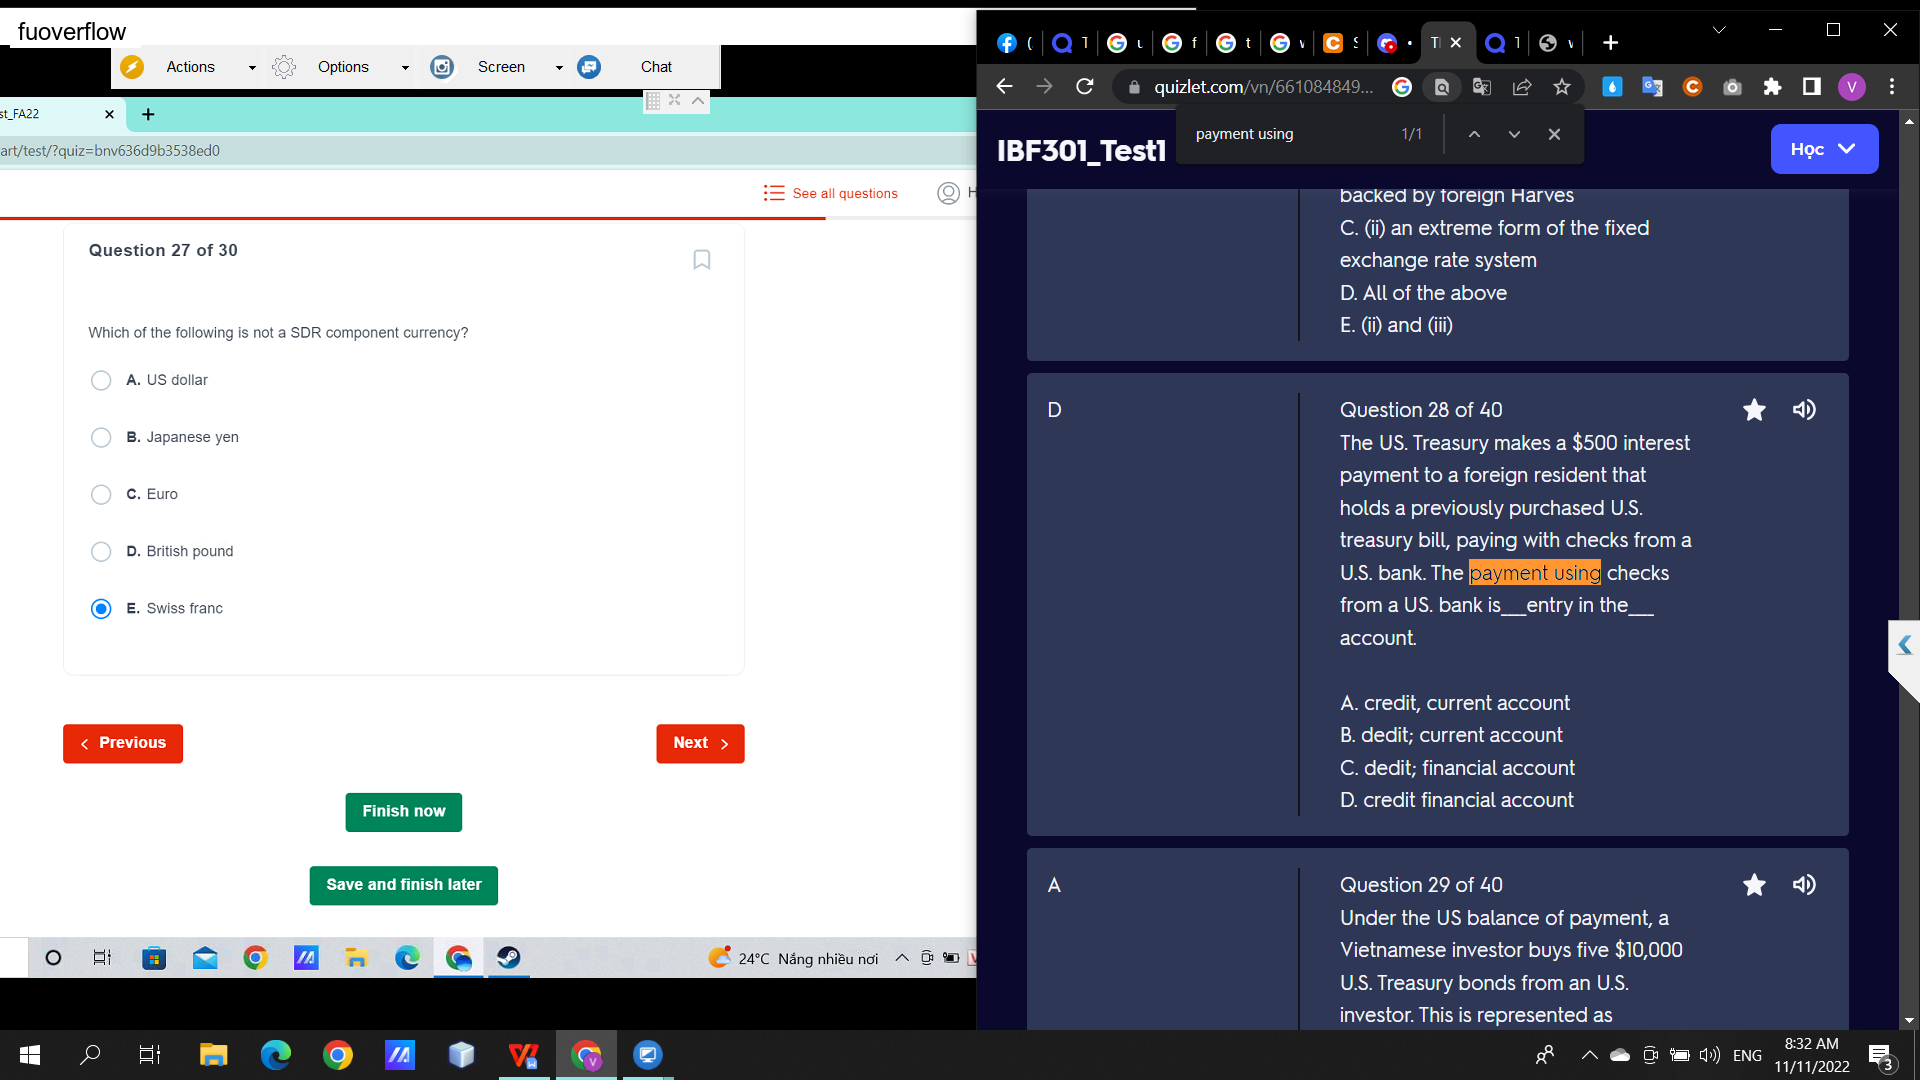This screenshot has width=1920, height=1080.
Task: Click Chrome back arrow
Action: pyautogui.click(x=1005, y=87)
